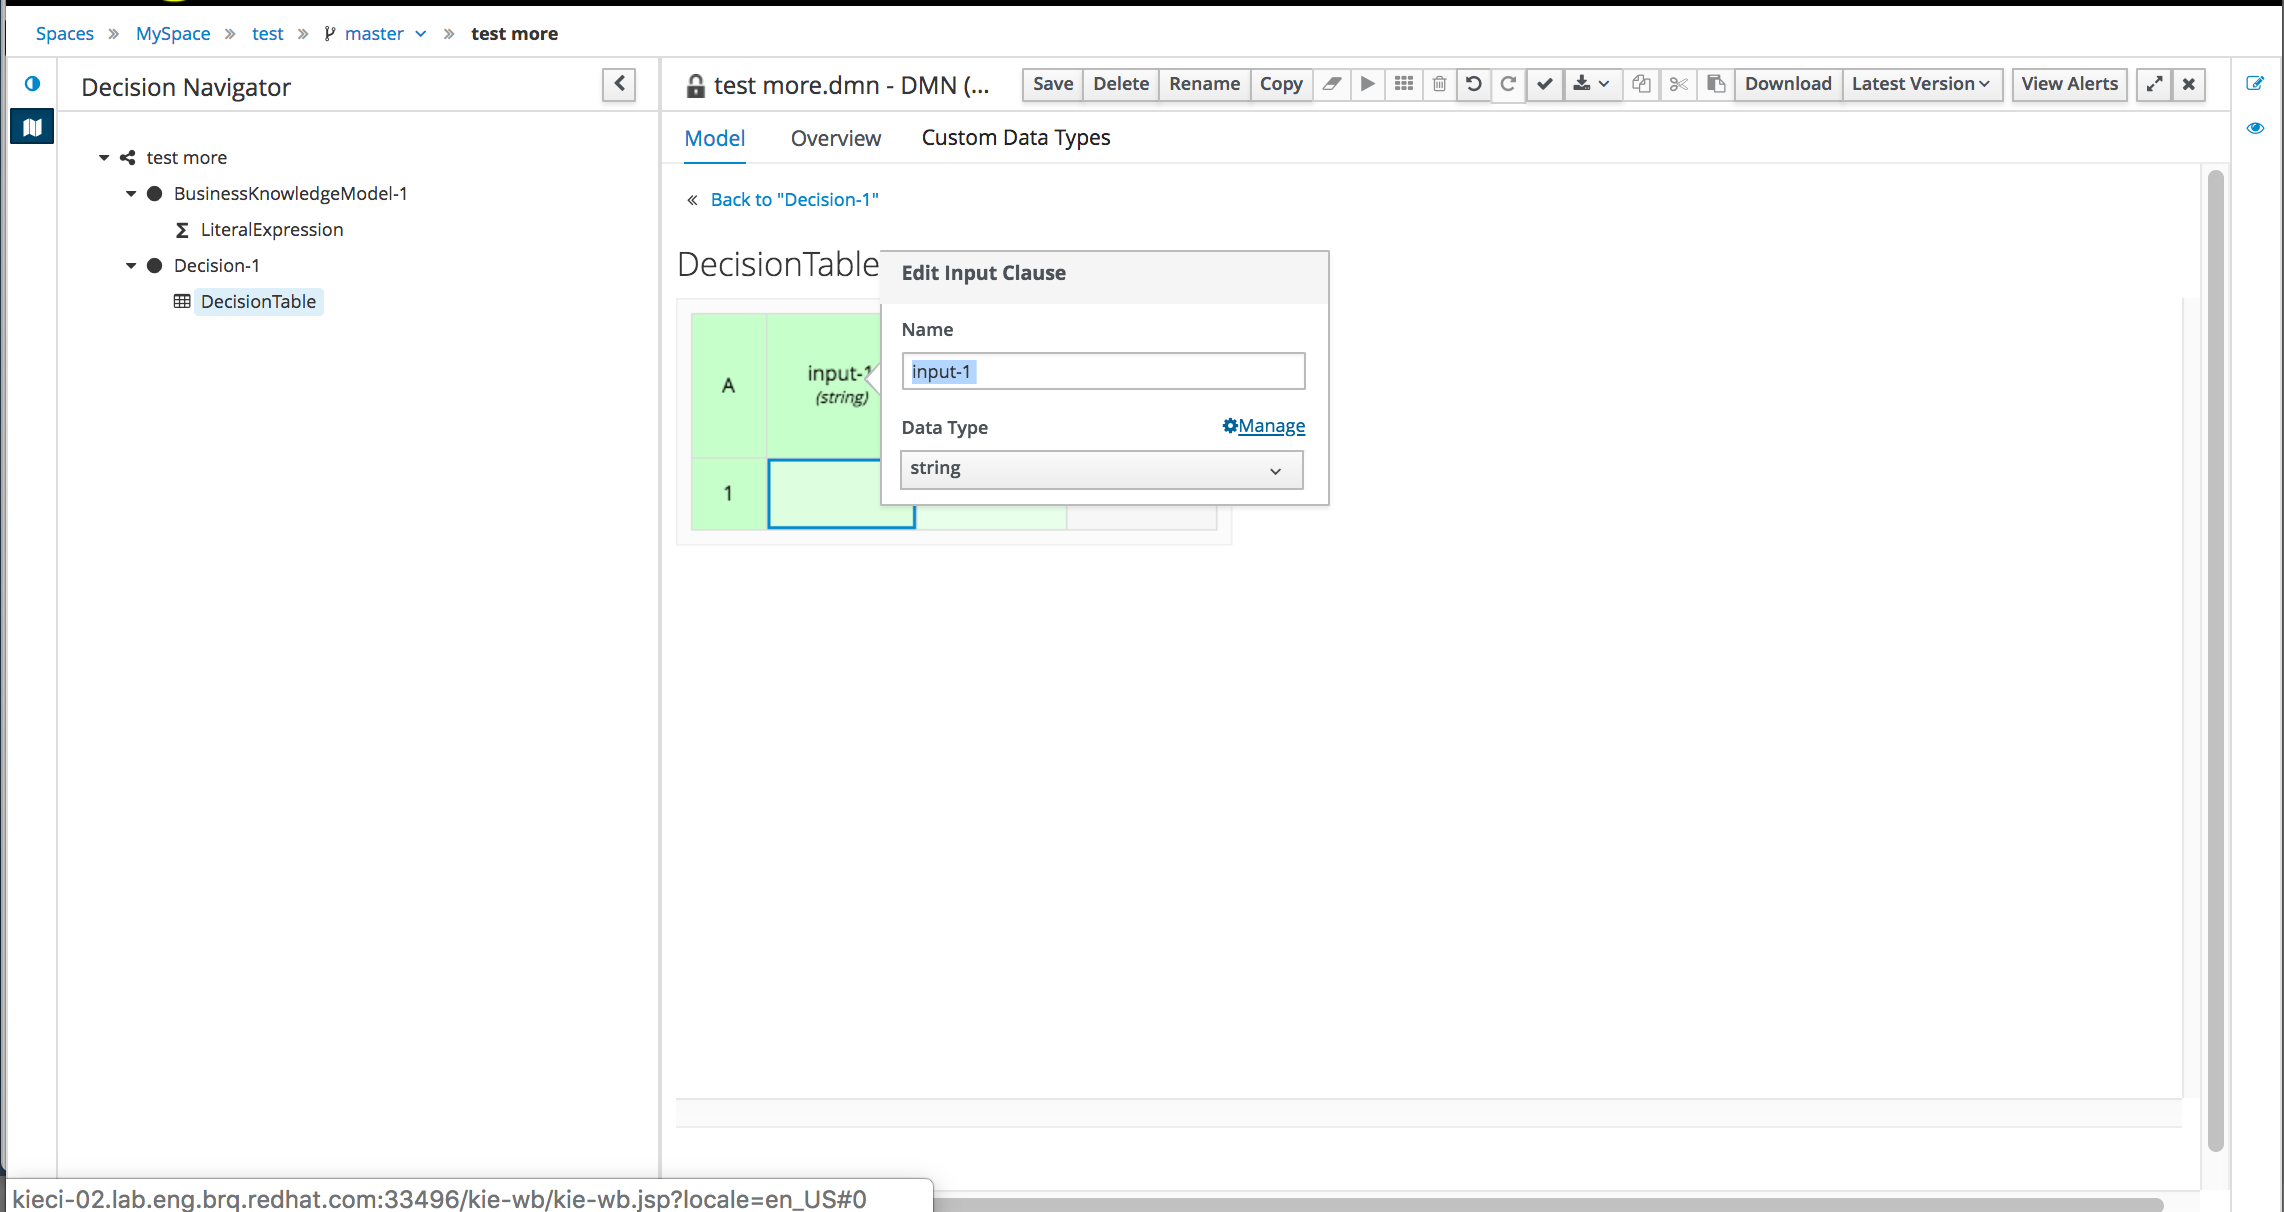Switch to the Overview tab

pos(835,138)
